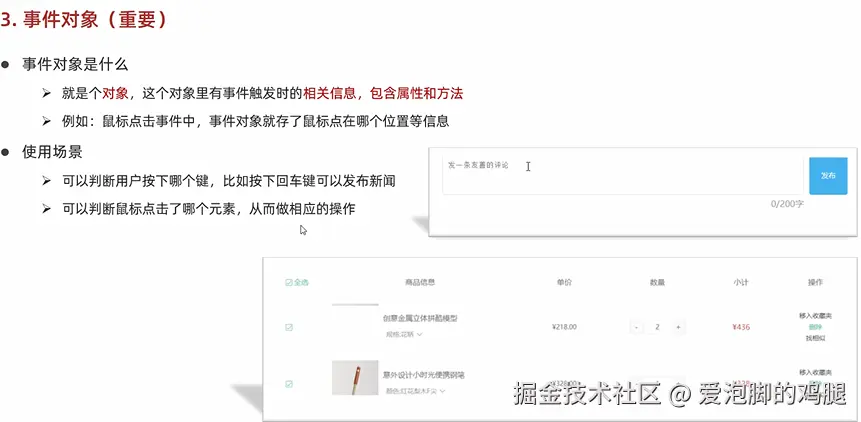This screenshot has width=861, height=422.
Task: Click 移入收藏夹 for the 创意金属立体拼酷模型 row
Action: point(815,316)
